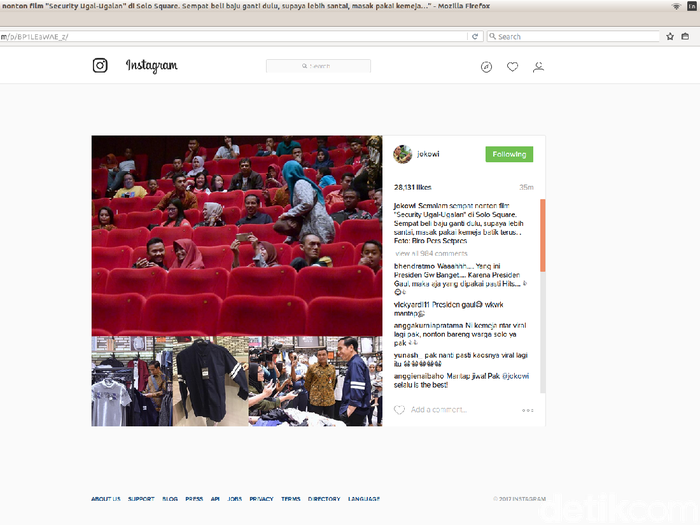
Task: Click the comments scrollbar thumb
Action: (543, 235)
